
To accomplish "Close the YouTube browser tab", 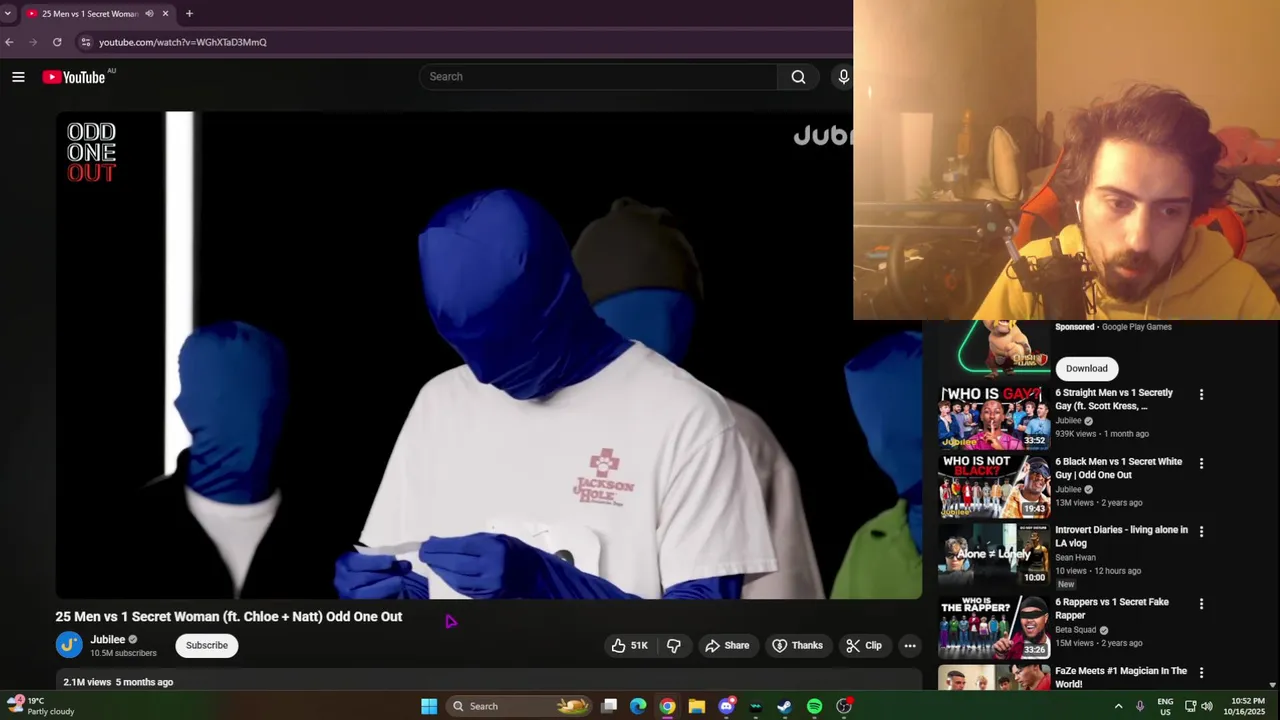I will (x=165, y=14).
